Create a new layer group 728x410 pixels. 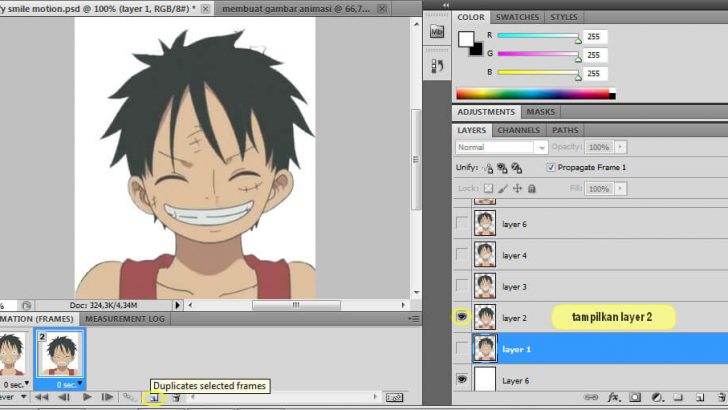pyautogui.click(x=678, y=397)
